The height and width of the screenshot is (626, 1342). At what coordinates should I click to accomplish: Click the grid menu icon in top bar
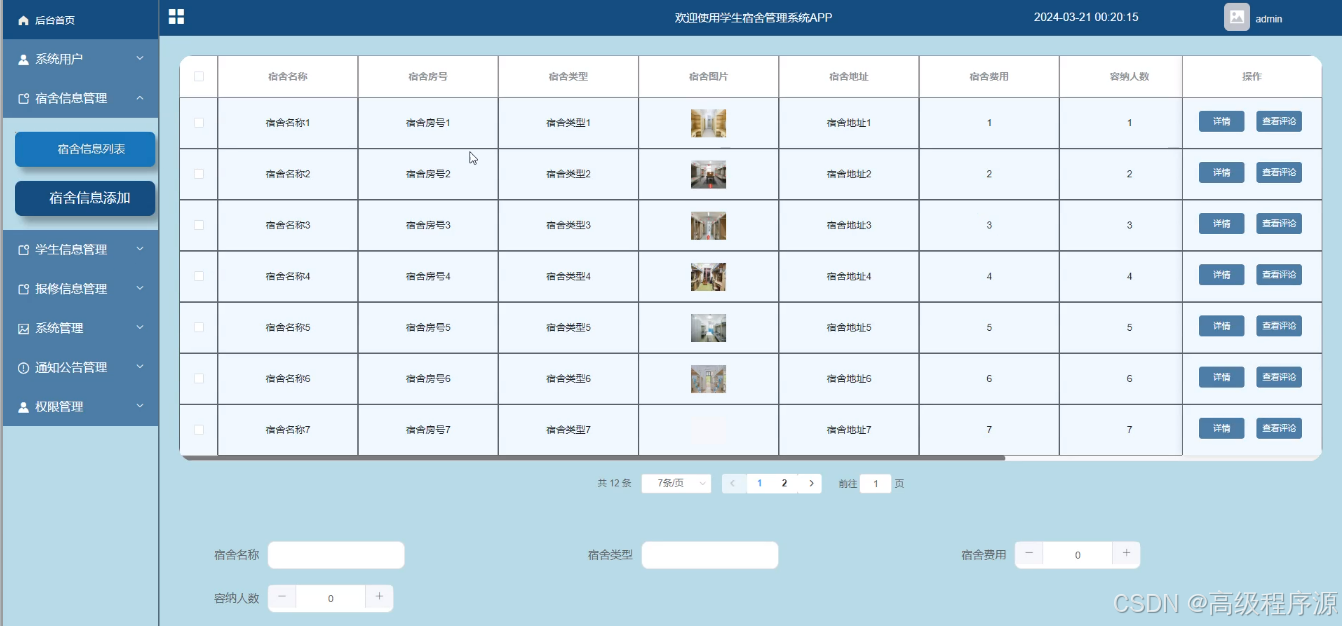tap(176, 16)
